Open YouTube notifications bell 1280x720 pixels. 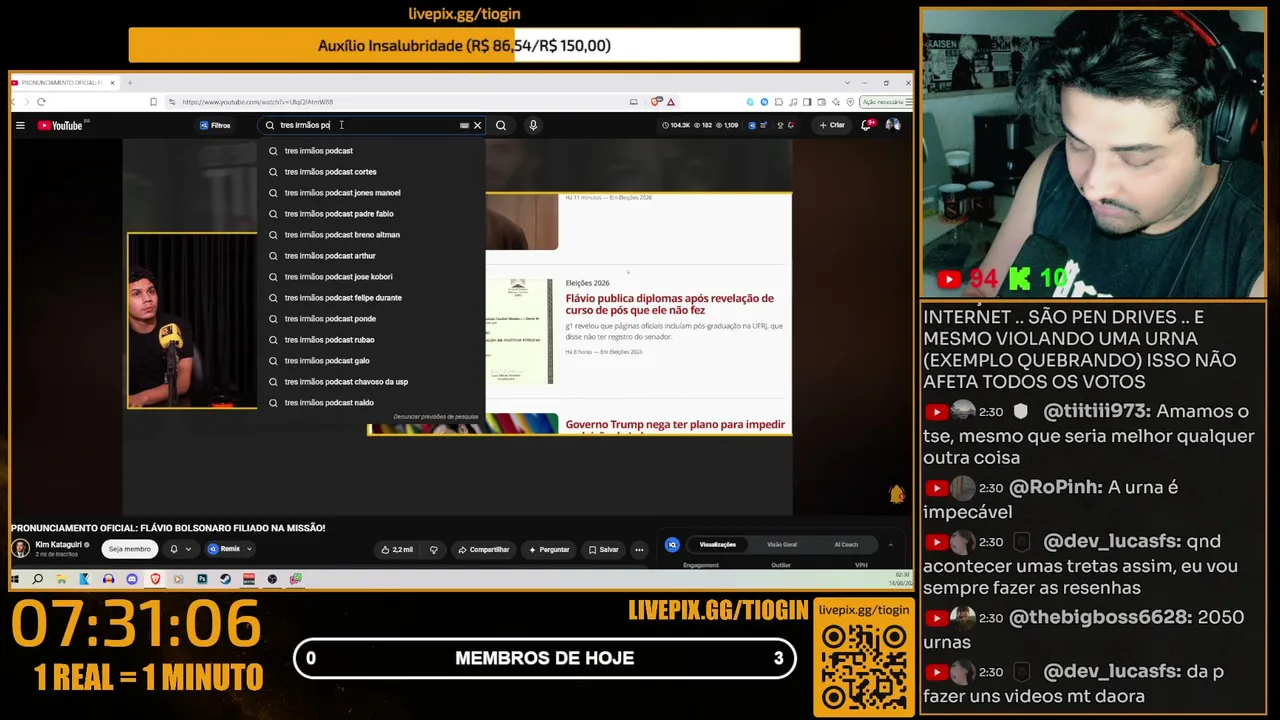coord(867,125)
